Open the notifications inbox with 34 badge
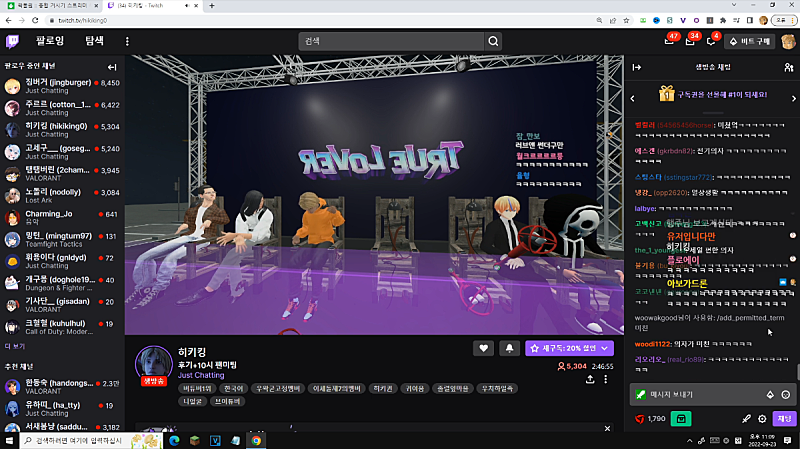The width and height of the screenshot is (800, 449). pos(690,41)
